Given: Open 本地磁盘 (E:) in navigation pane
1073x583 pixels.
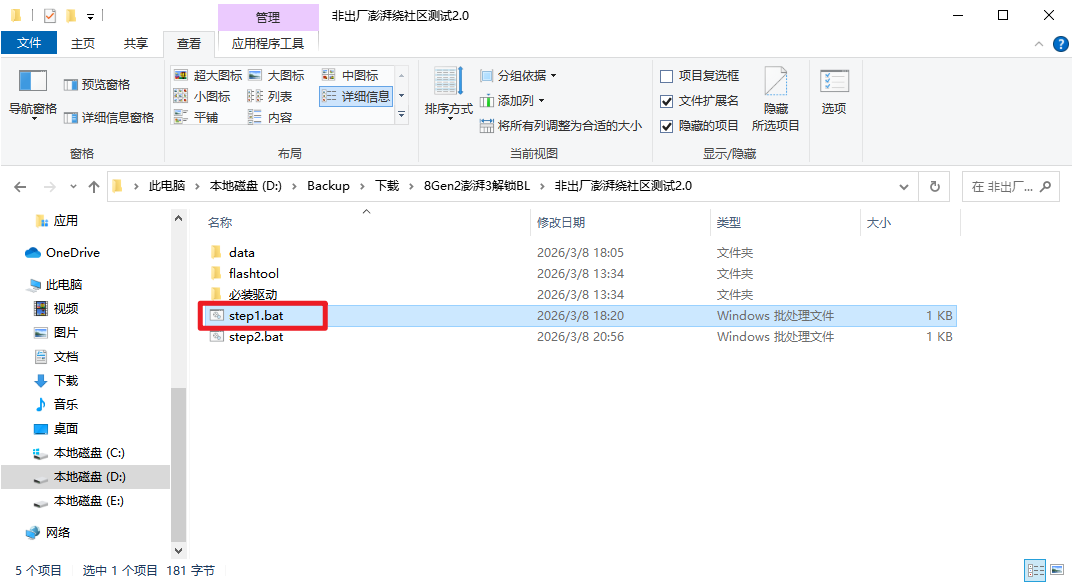Looking at the screenshot, I should 79,501.
